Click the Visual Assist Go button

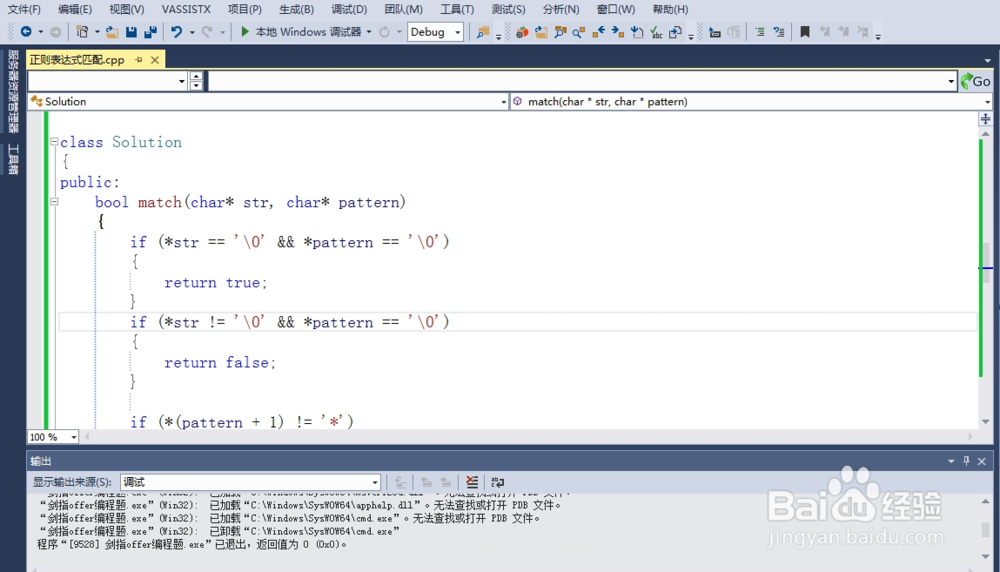click(x=976, y=81)
